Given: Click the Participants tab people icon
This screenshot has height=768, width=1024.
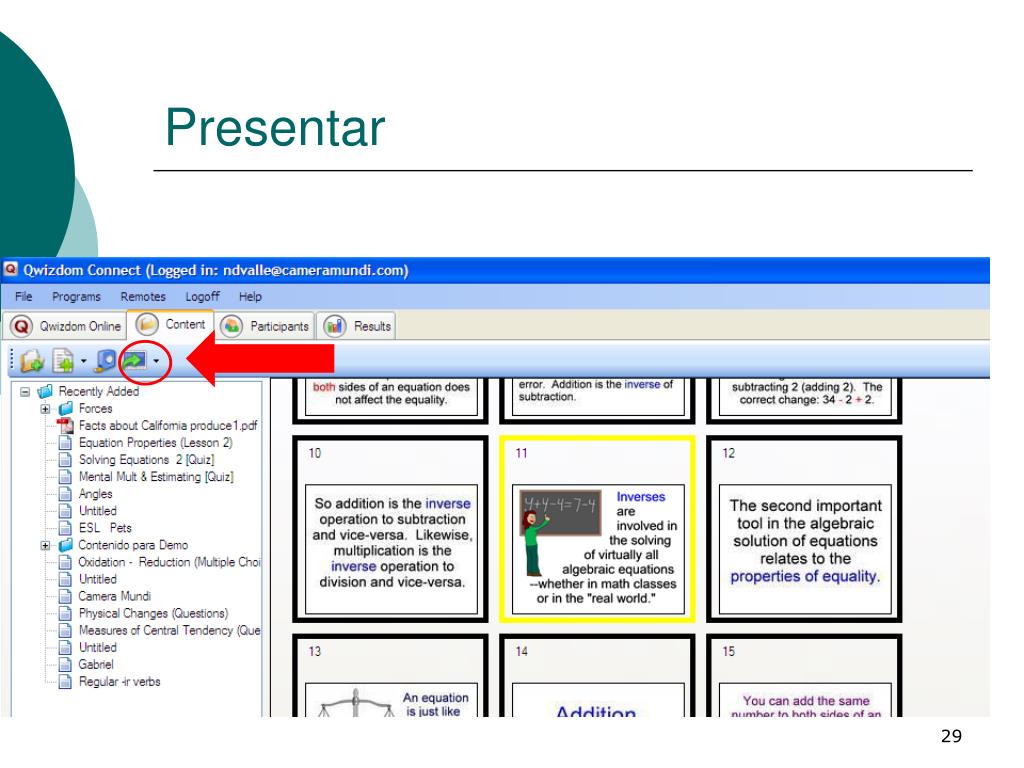Looking at the screenshot, I should point(231,326).
